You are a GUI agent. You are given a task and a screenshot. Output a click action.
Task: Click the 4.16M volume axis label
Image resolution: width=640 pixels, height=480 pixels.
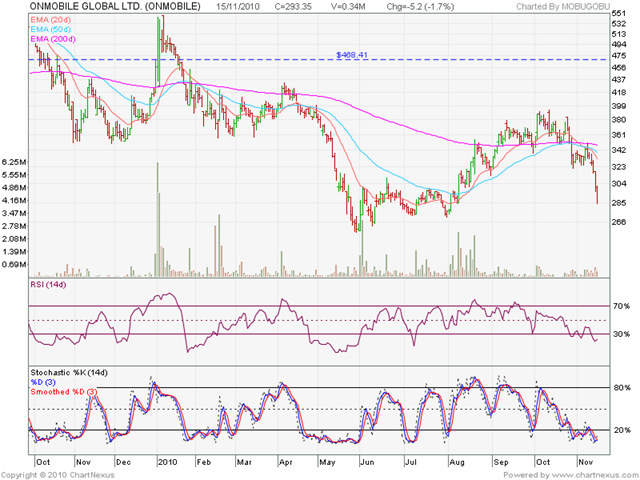tap(13, 200)
